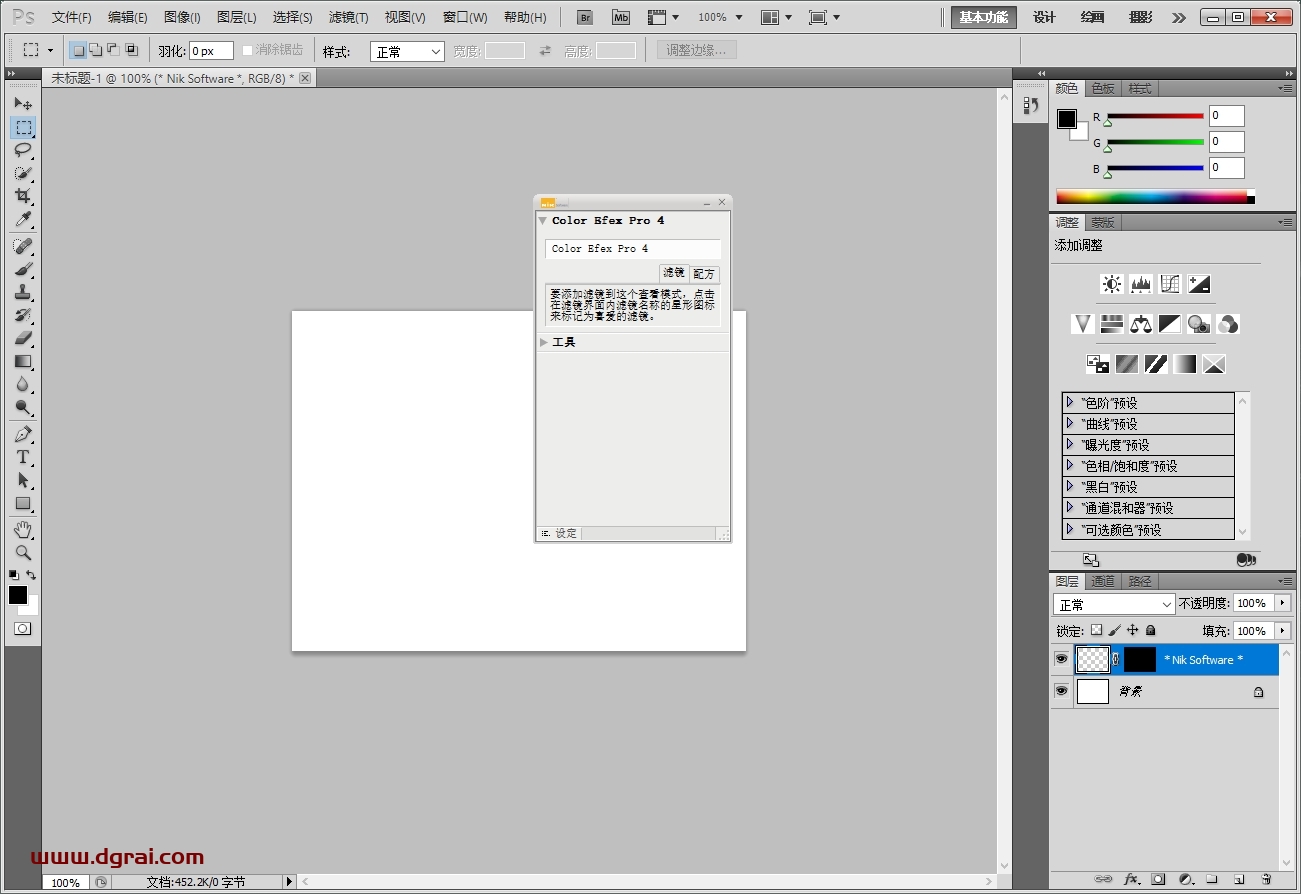The image size is (1301, 894).
Task: Add a Selective Color adjustment
Action: click(x=1214, y=364)
